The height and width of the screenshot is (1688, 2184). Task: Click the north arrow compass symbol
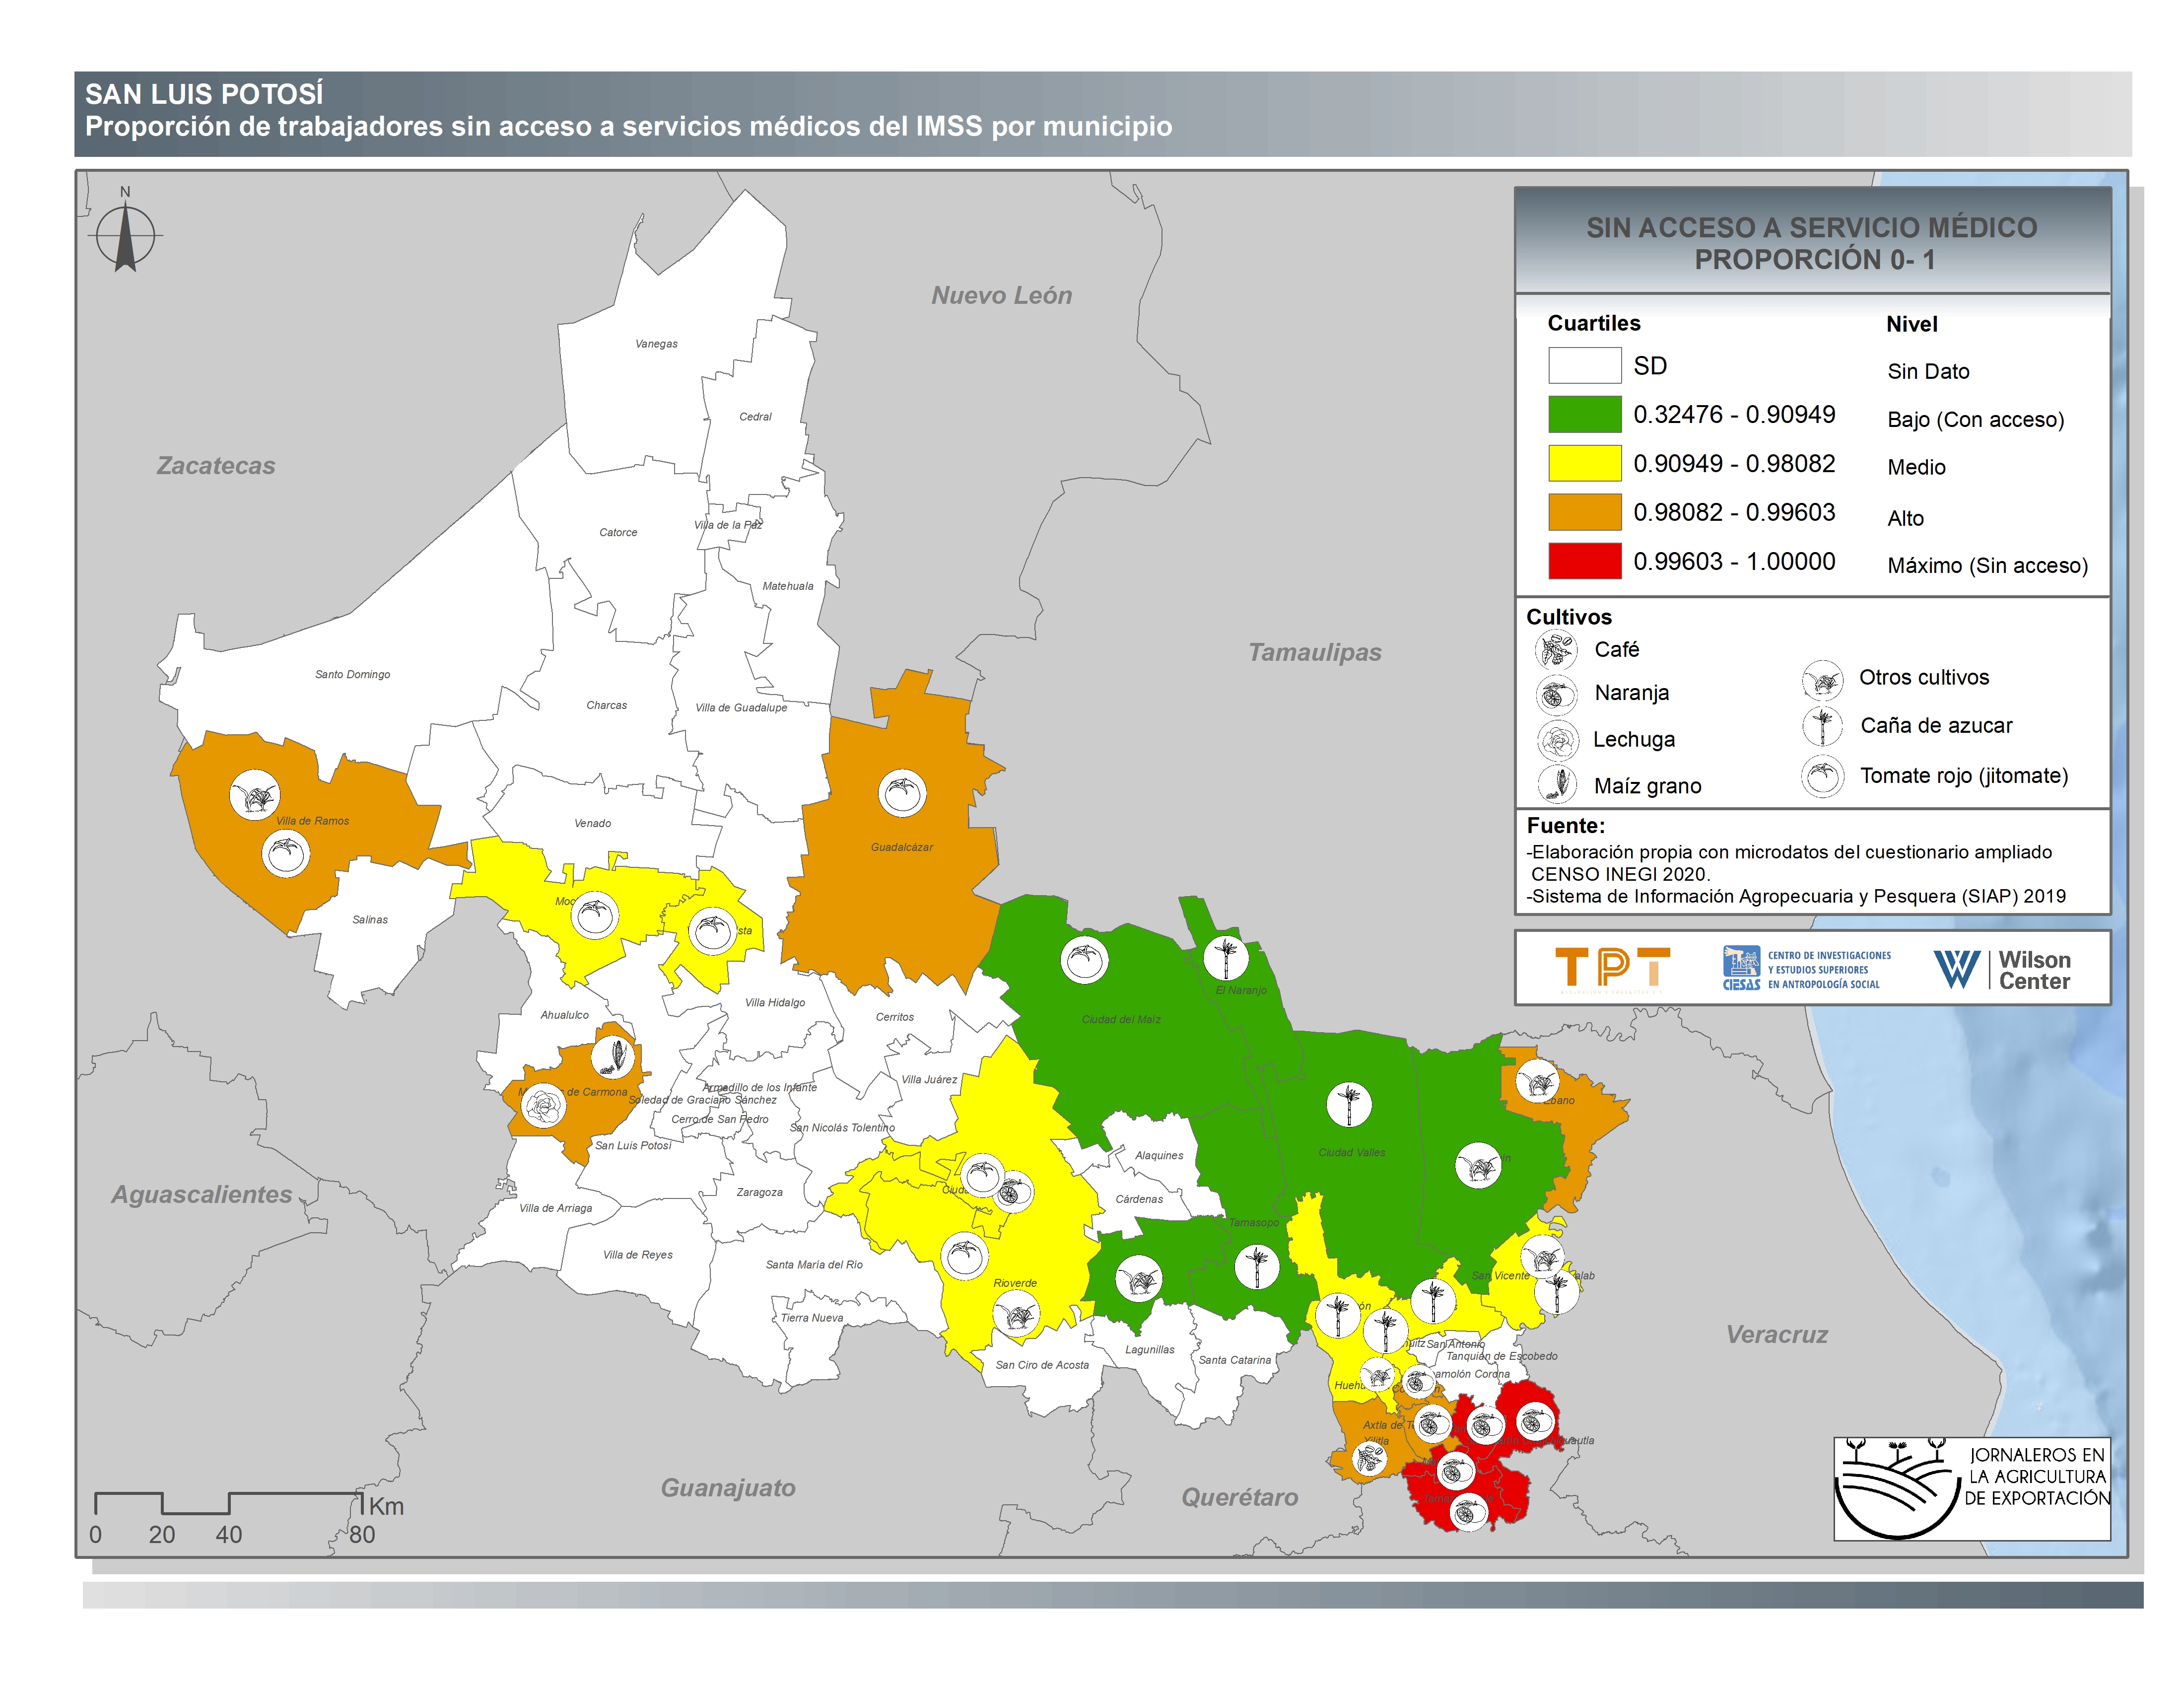coord(125,235)
